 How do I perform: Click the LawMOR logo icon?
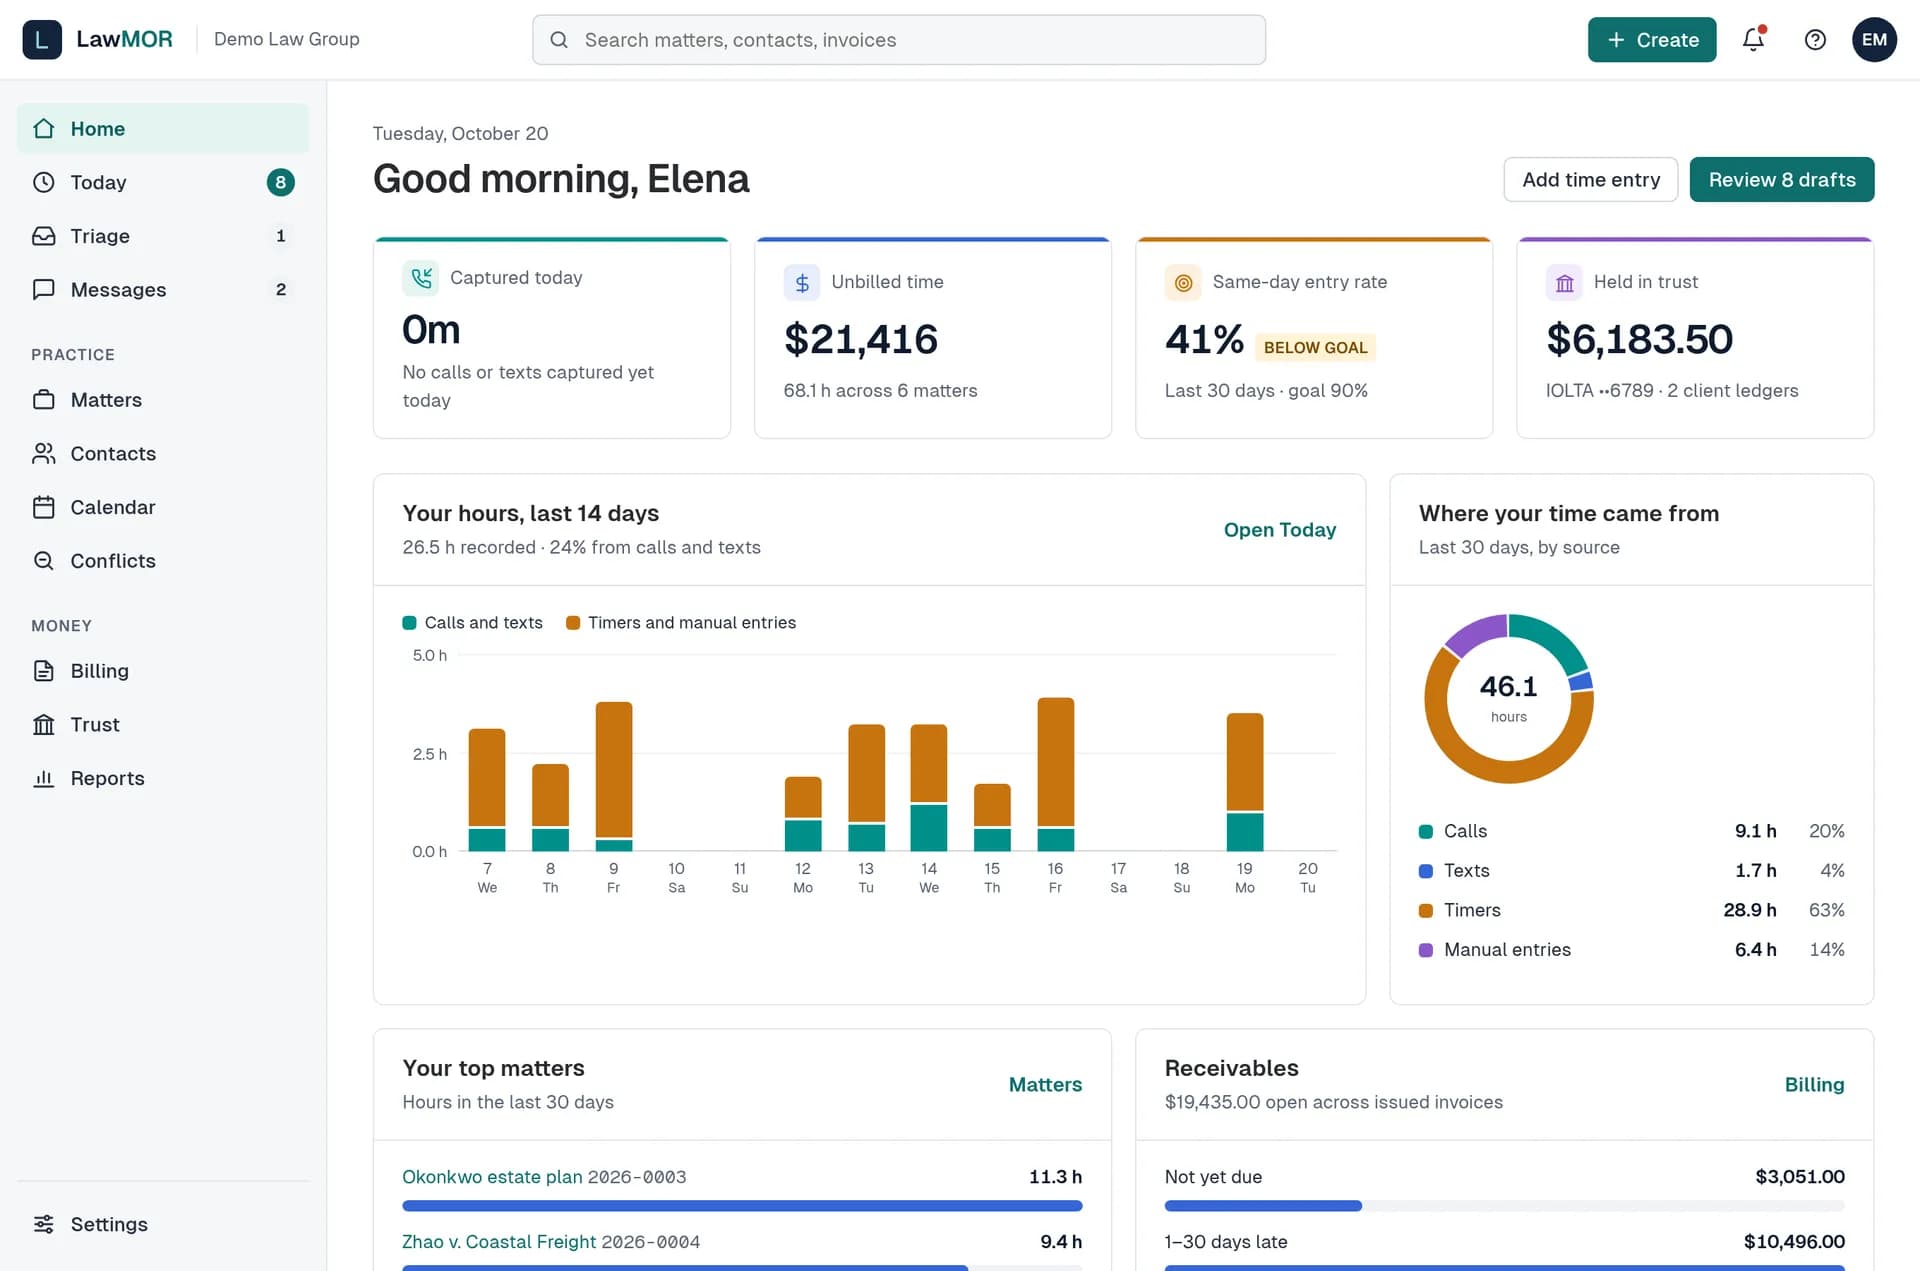tap(42, 39)
